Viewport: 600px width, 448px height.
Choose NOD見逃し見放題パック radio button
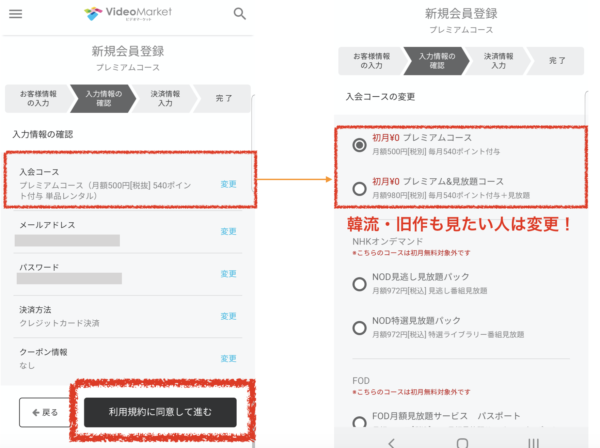(x=359, y=284)
